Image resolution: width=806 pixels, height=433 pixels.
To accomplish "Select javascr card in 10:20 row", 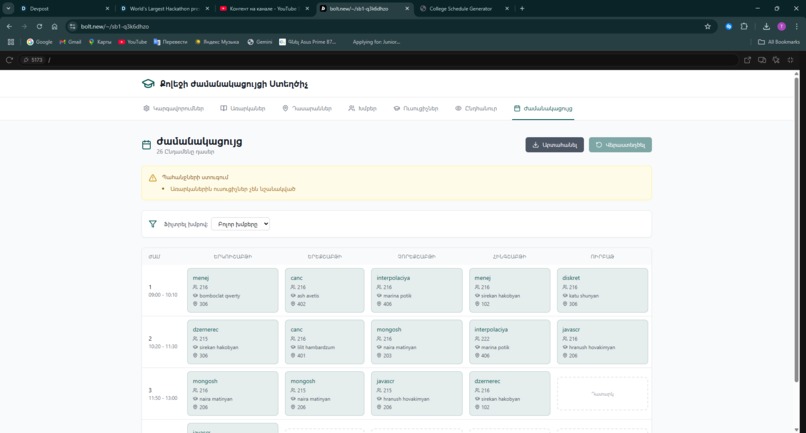I will click(x=602, y=342).
